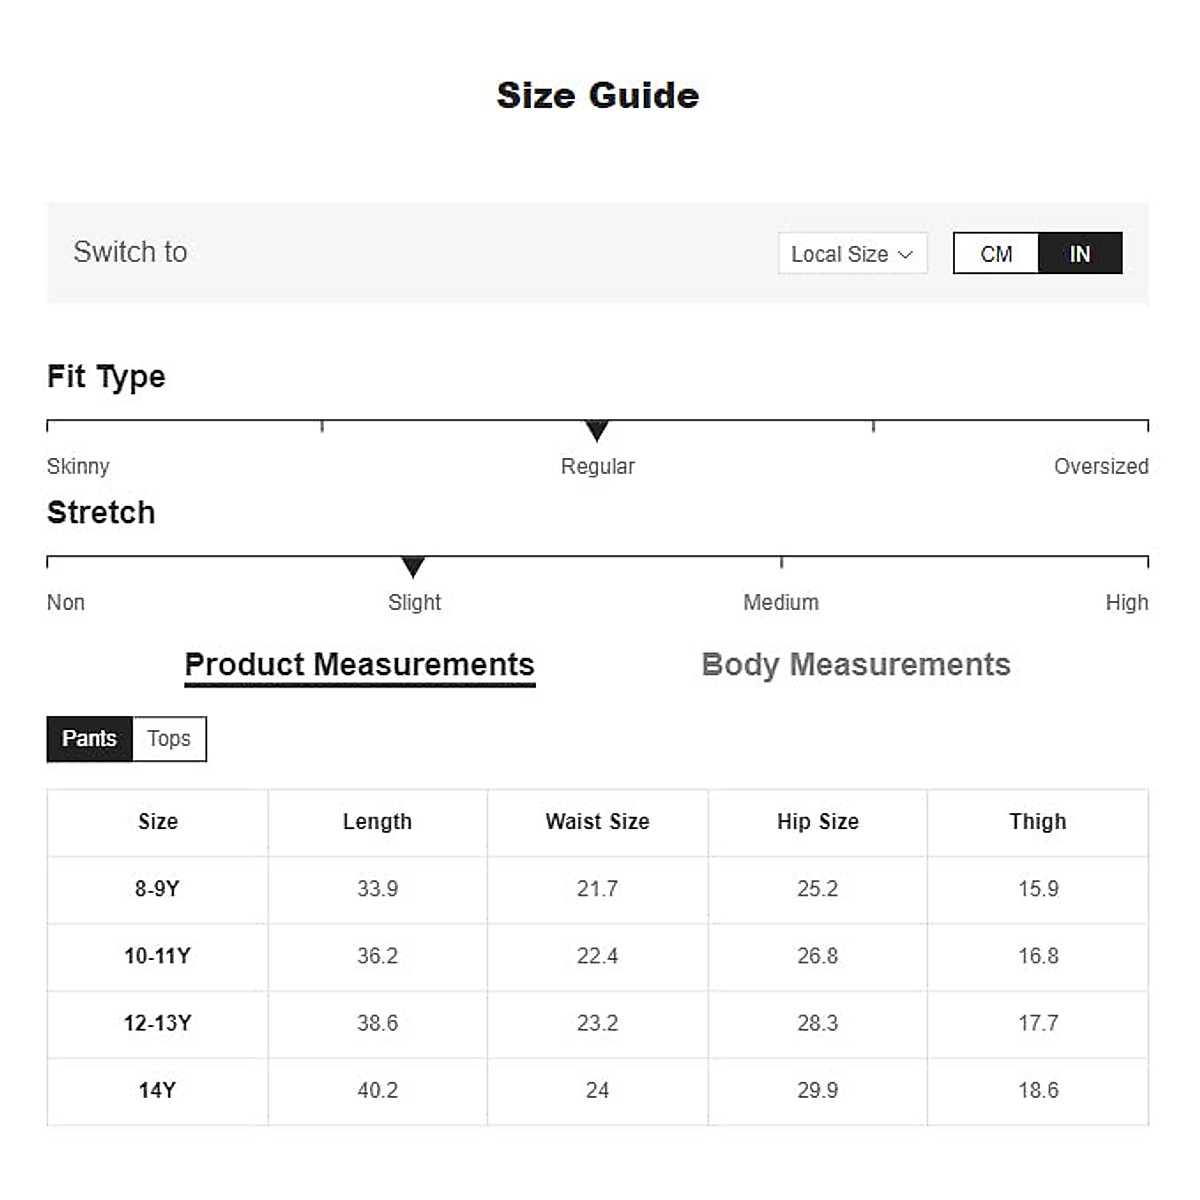The height and width of the screenshot is (1200, 1200).
Task: Switch units to CM
Action: [996, 254]
